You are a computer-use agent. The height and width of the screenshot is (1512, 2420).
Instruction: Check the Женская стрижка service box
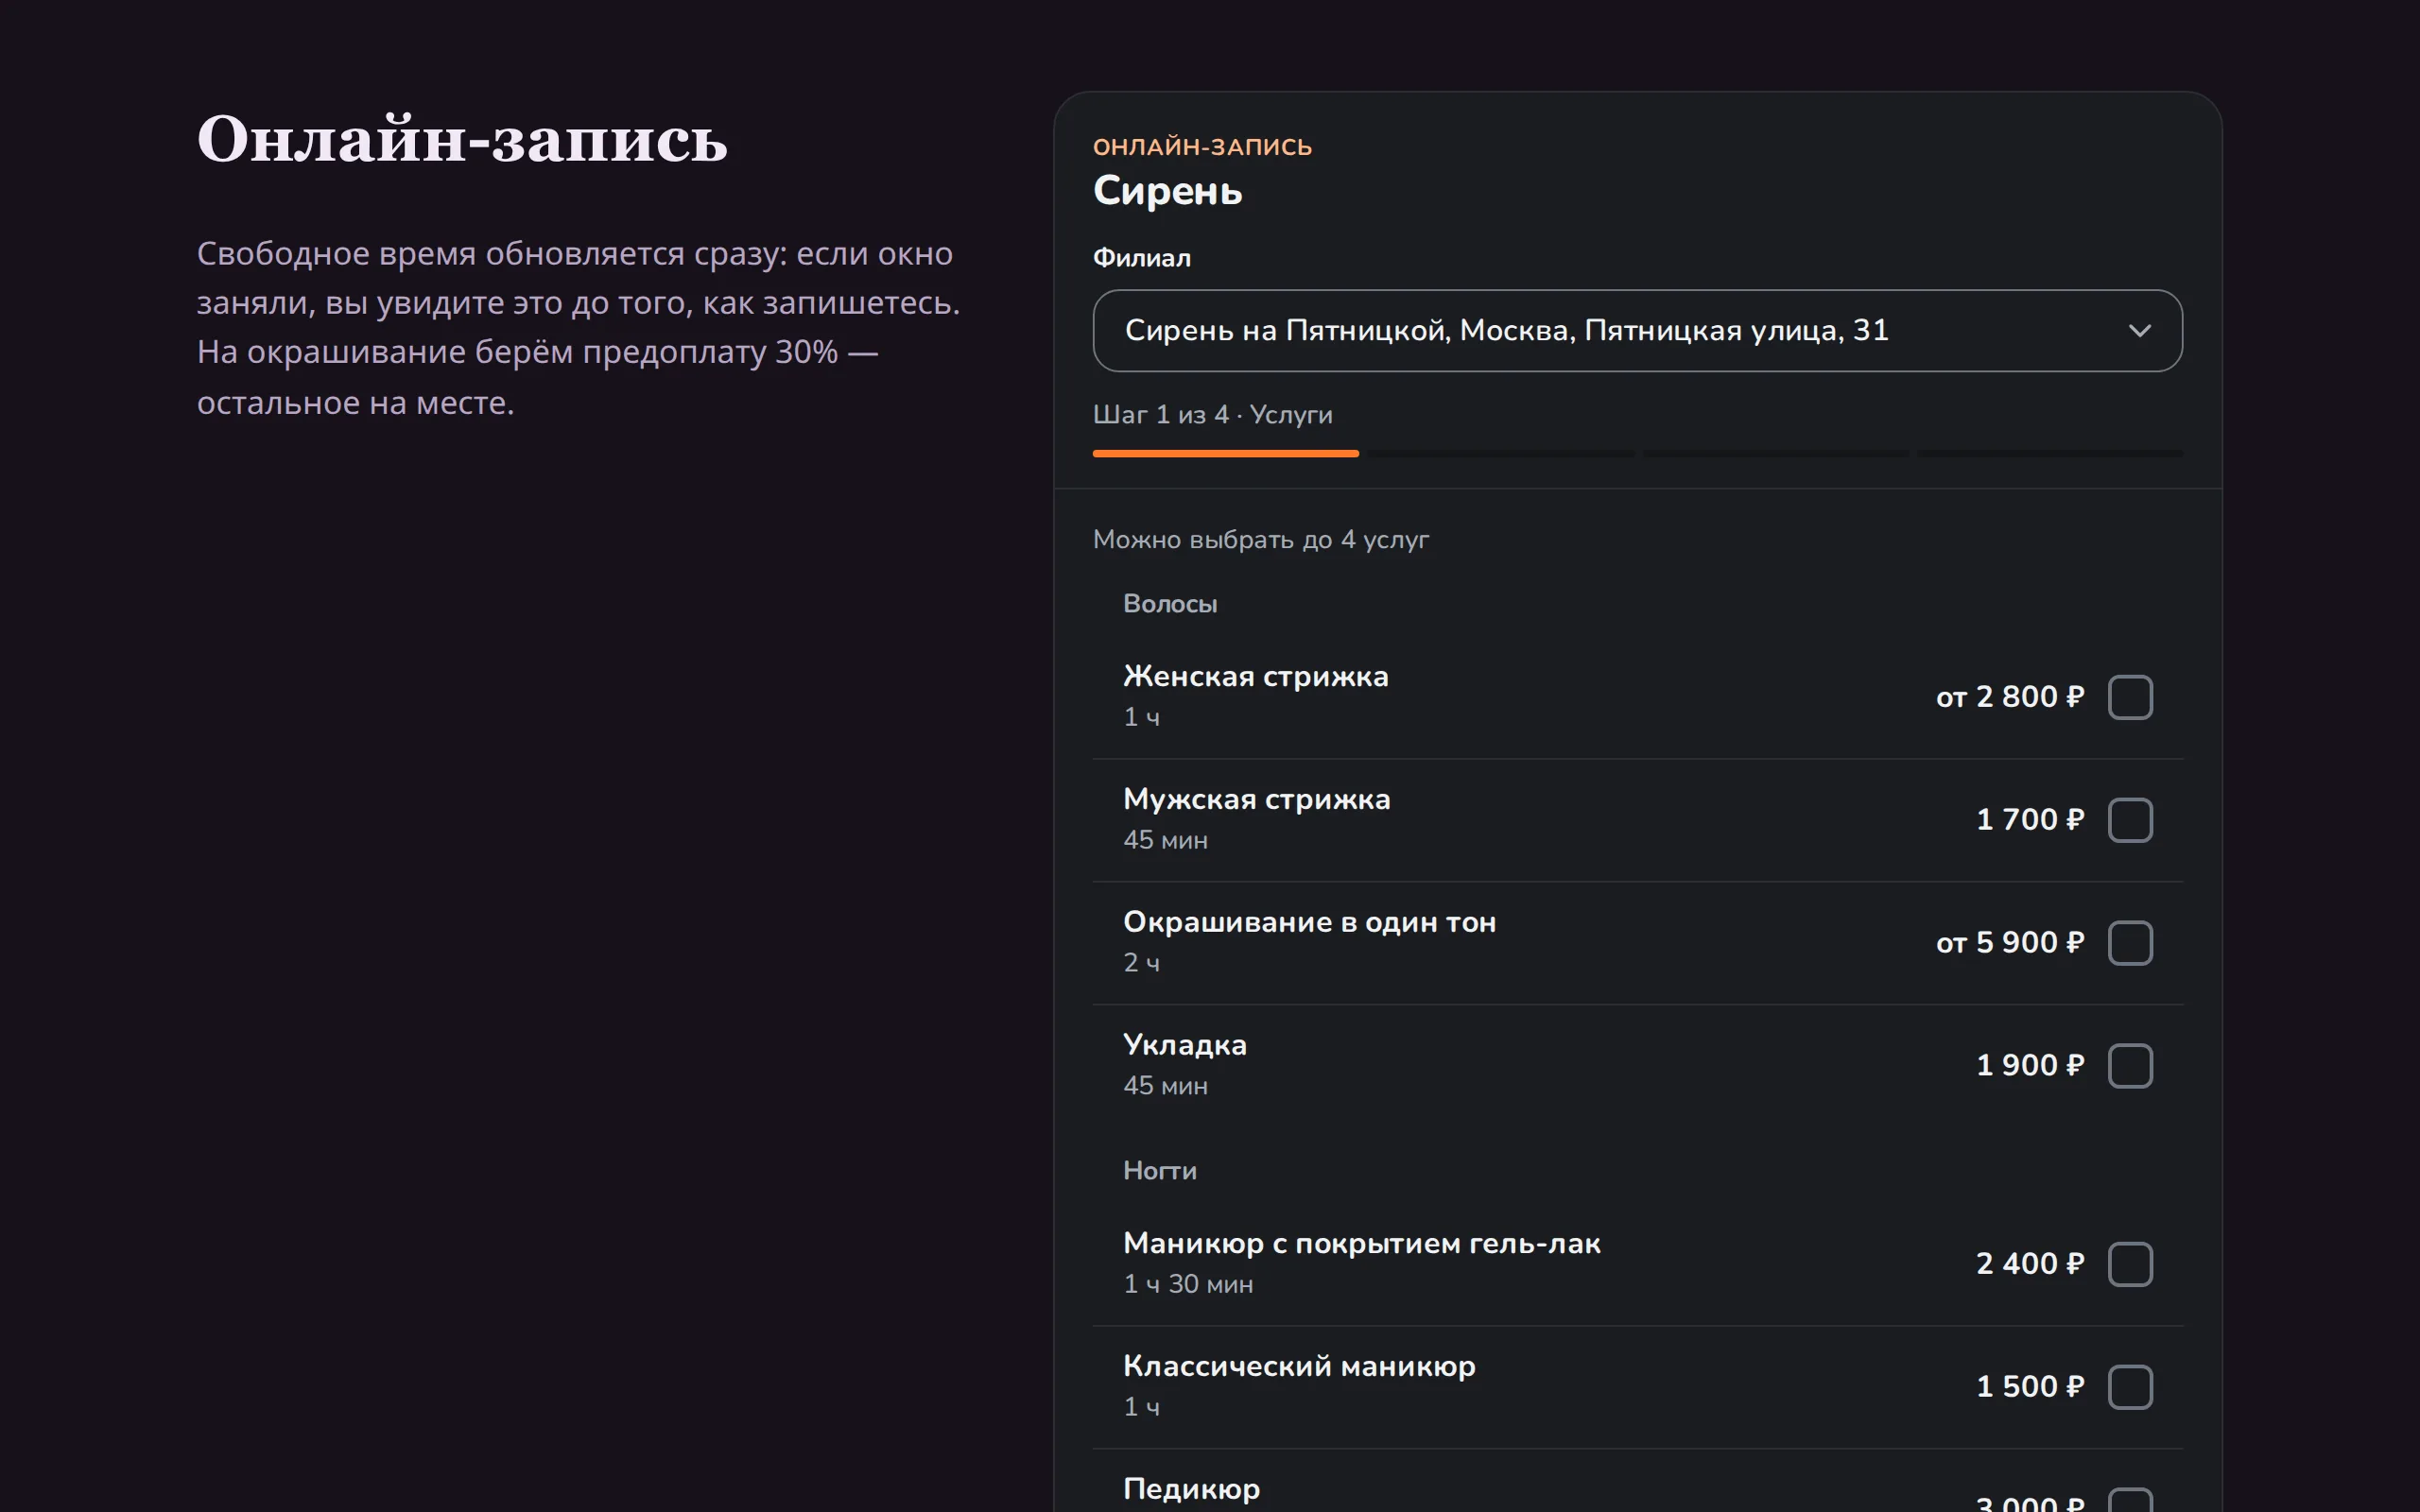(2130, 697)
